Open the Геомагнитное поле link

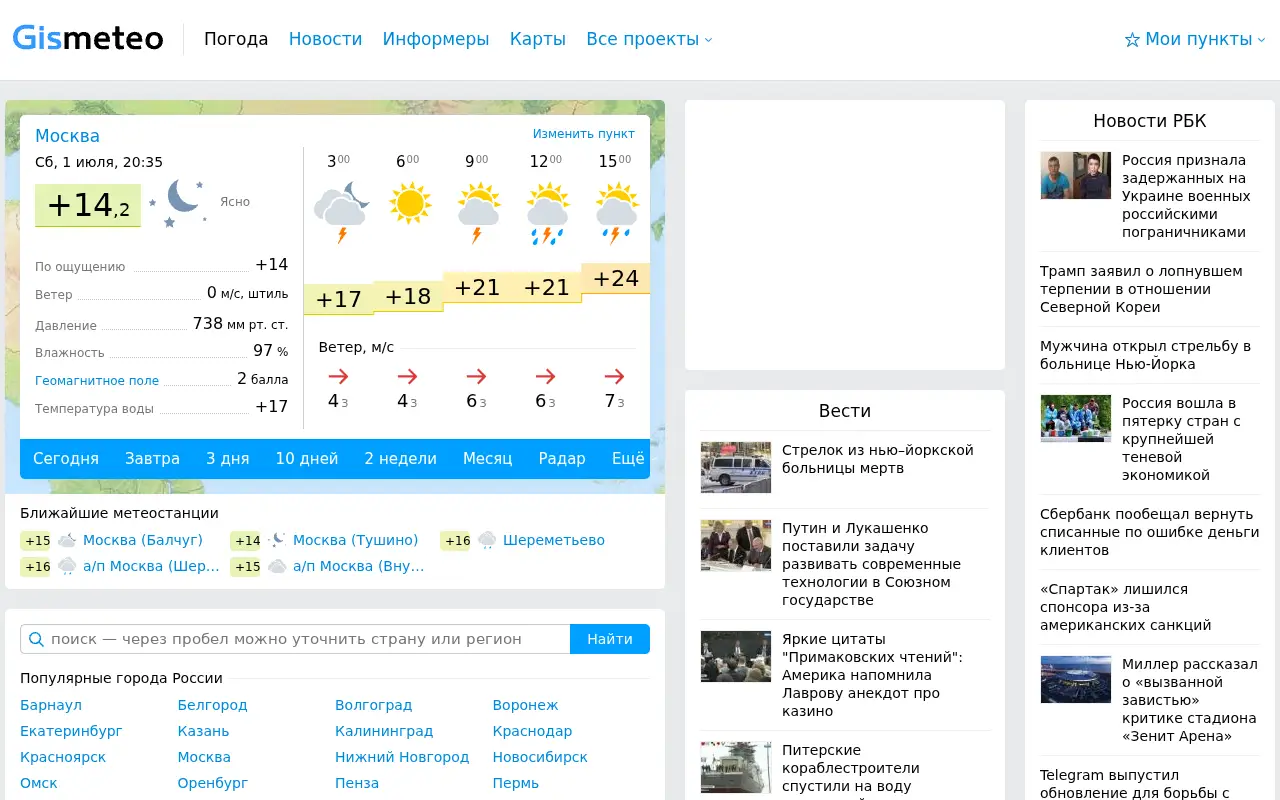(97, 381)
